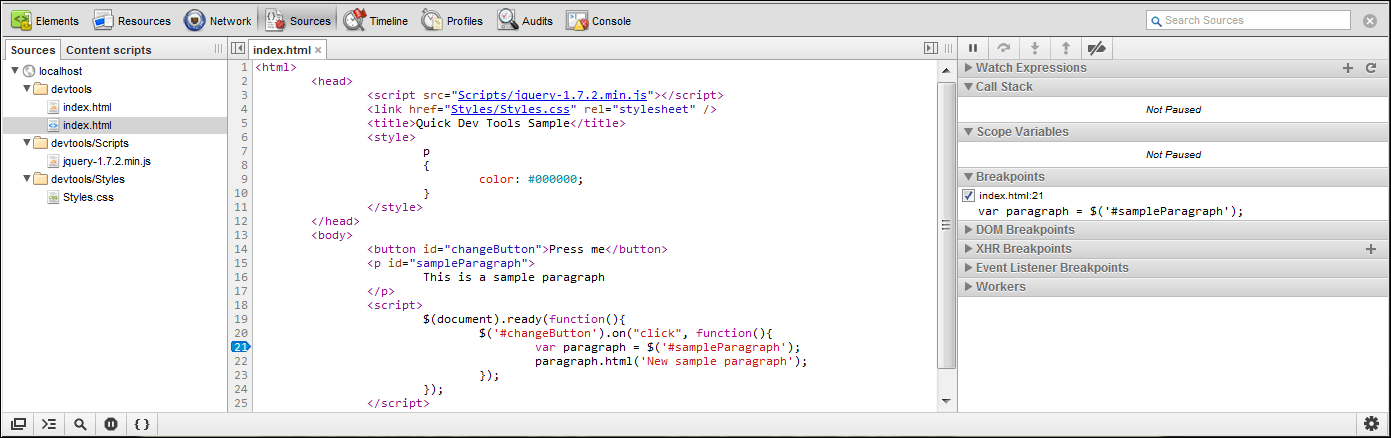The height and width of the screenshot is (438, 1391).
Task: Pretty print the source code
Action: coord(142,424)
